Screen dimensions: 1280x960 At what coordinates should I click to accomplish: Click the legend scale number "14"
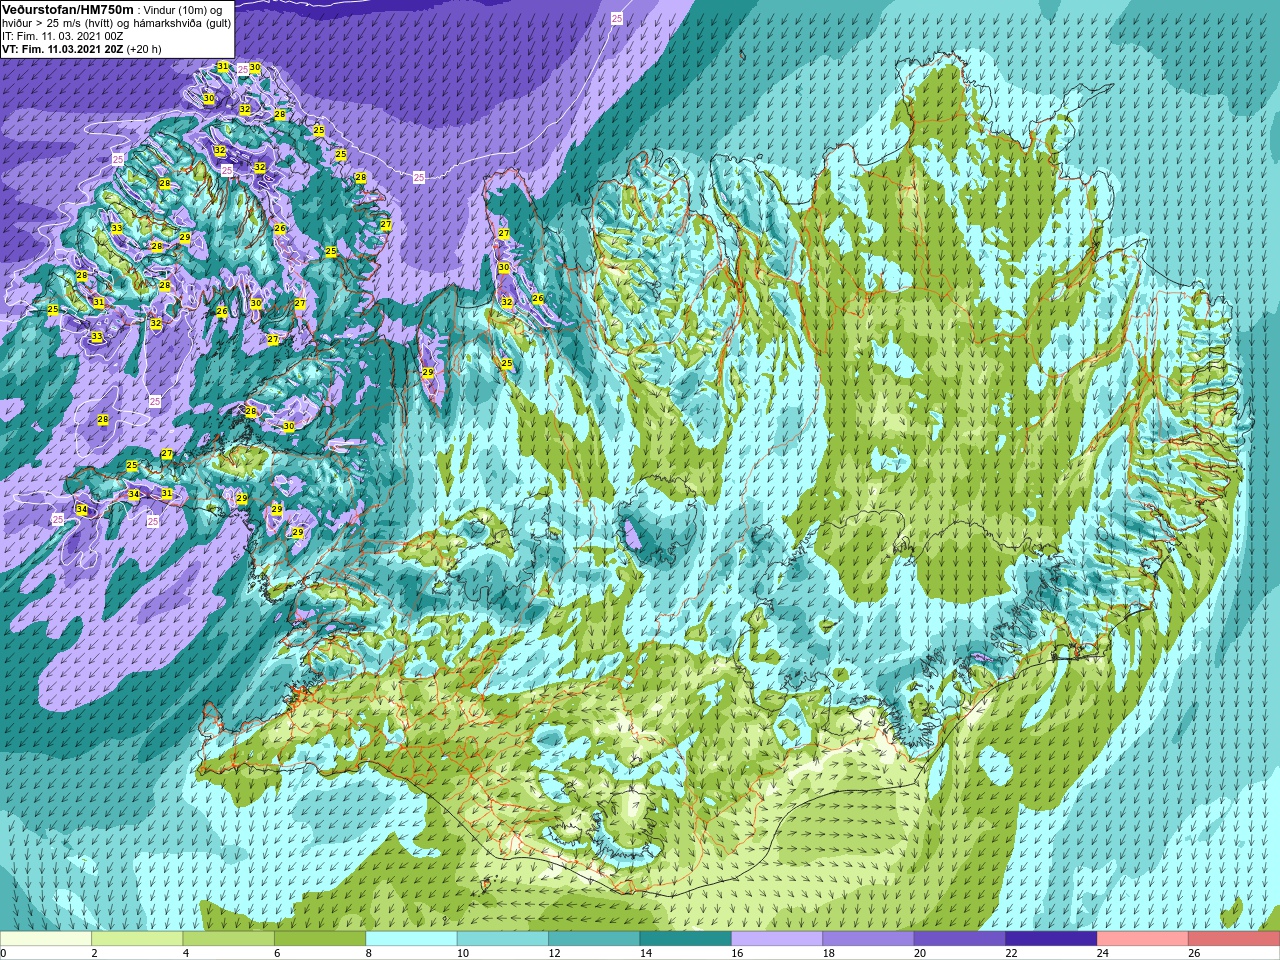tap(646, 953)
